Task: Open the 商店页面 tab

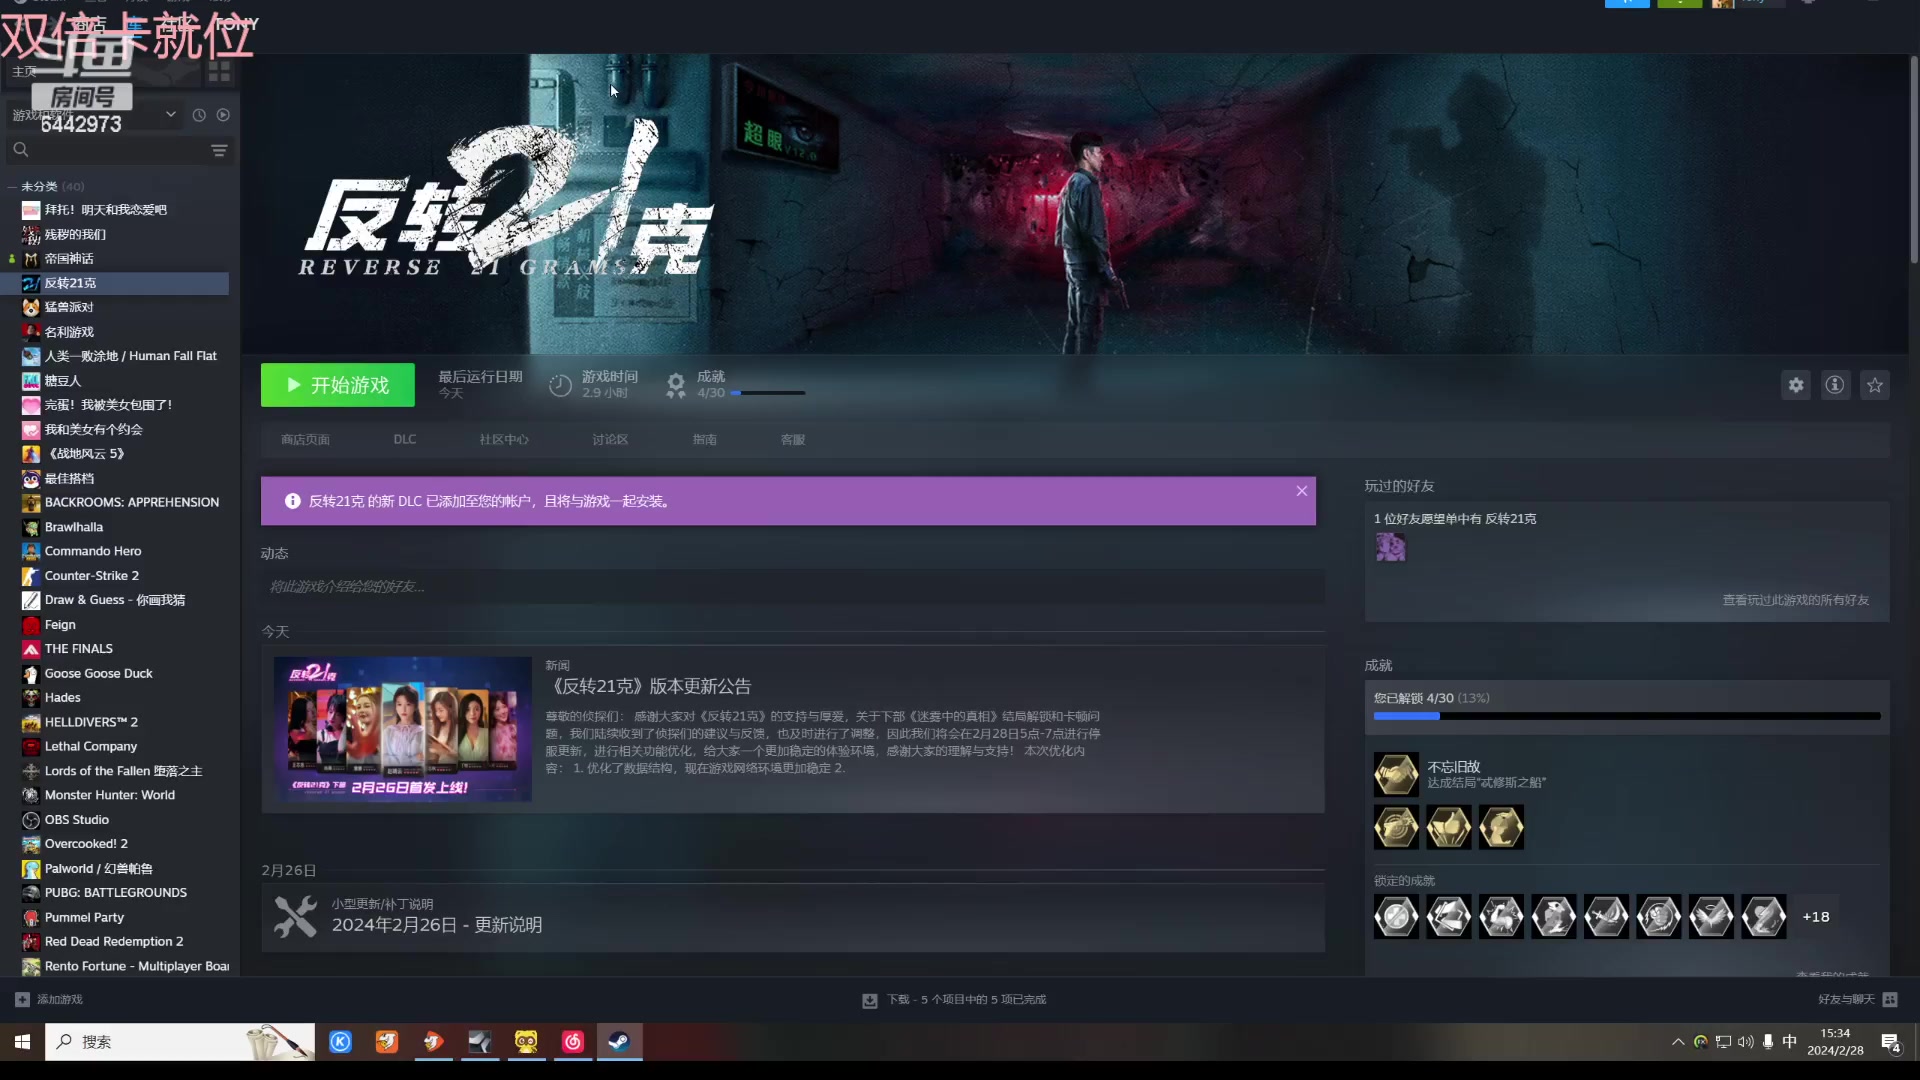Action: coord(305,440)
